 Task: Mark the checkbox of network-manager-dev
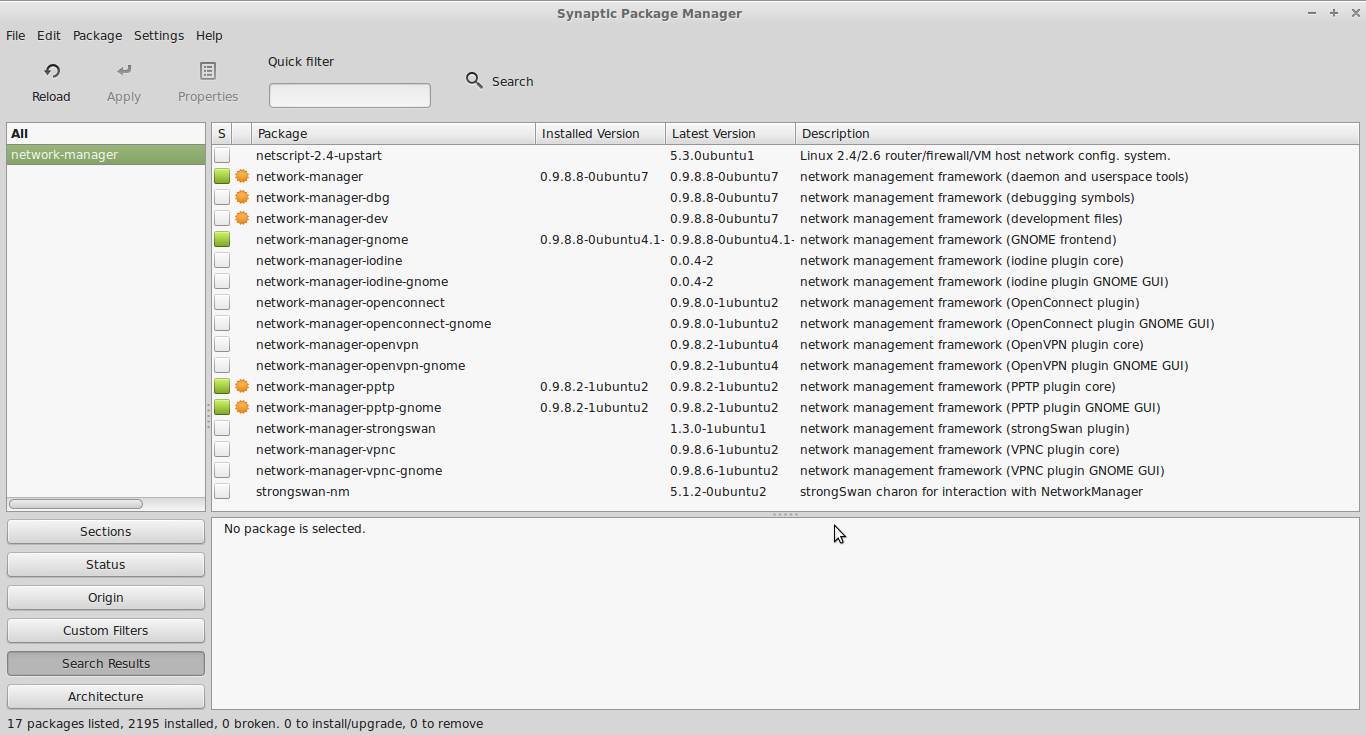click(x=222, y=218)
